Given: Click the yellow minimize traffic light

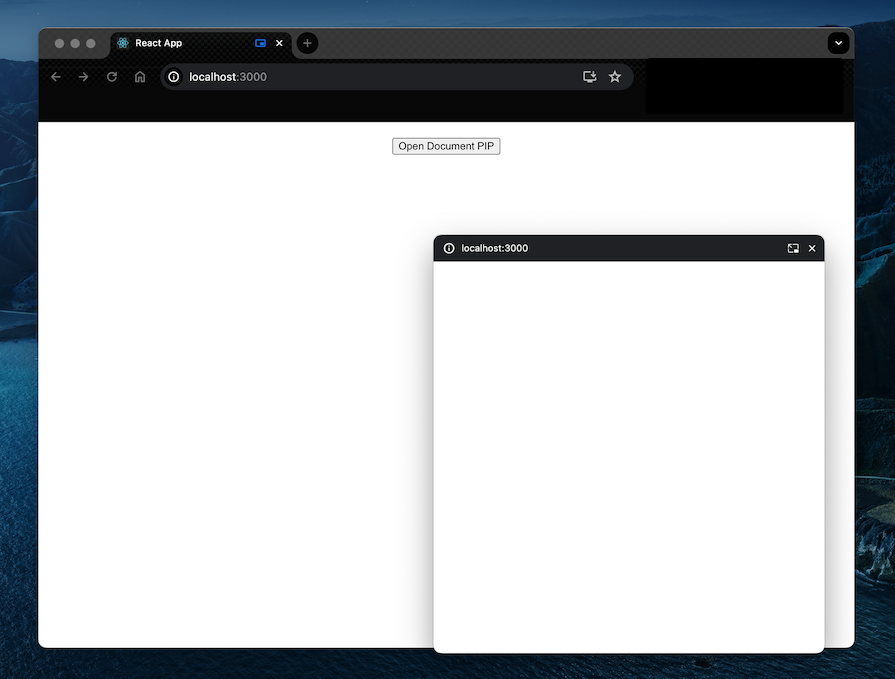Looking at the screenshot, I should click(75, 43).
